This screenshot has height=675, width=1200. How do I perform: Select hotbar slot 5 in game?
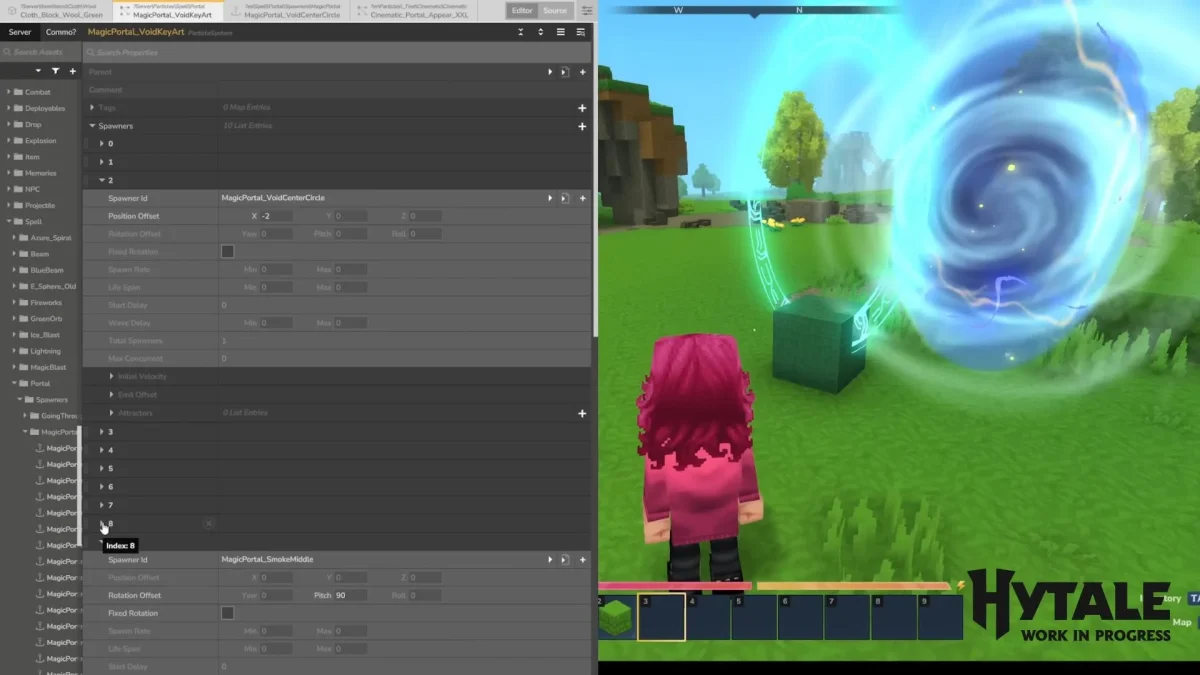754,618
